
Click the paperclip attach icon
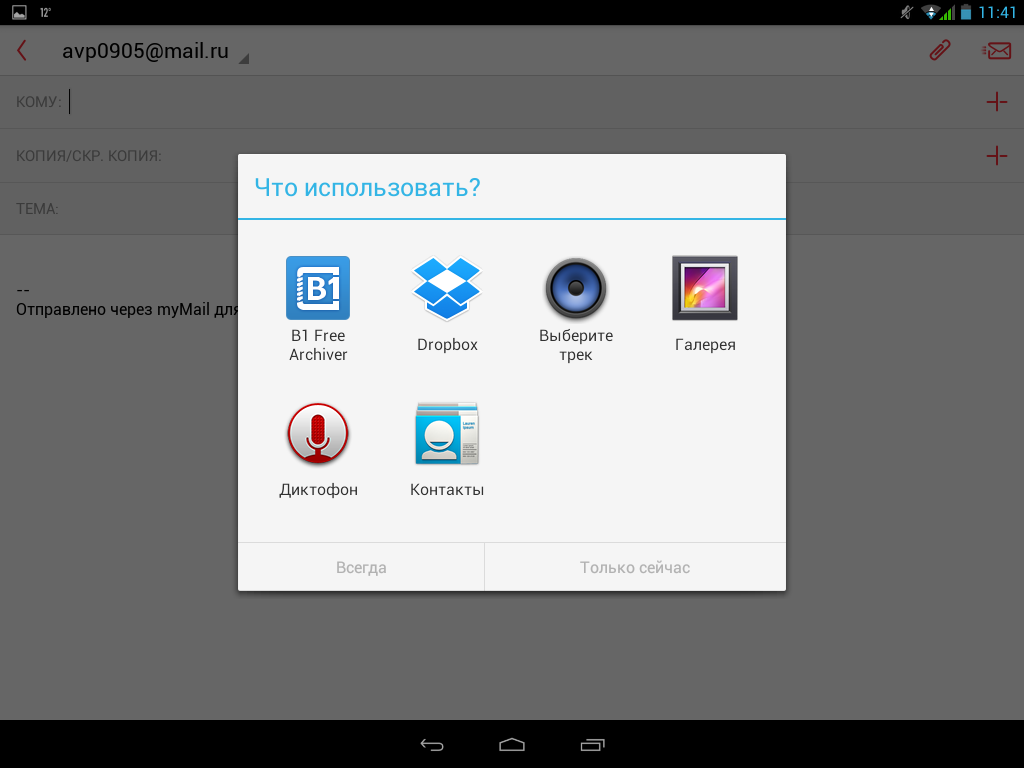pyautogui.click(x=940, y=50)
